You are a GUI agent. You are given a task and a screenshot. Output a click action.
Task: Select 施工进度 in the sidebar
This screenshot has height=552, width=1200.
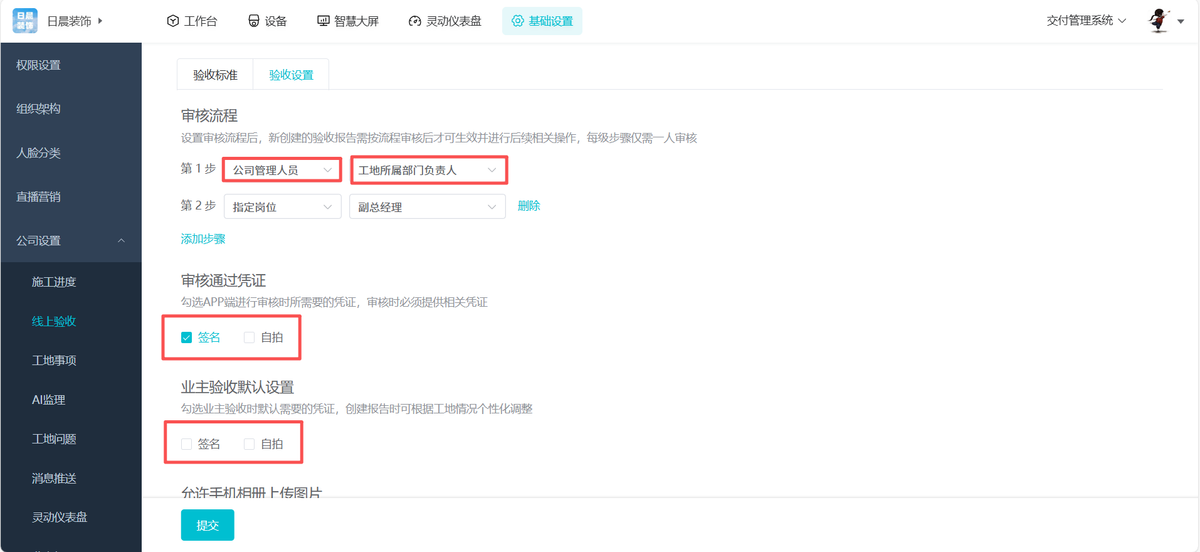[x=54, y=282]
